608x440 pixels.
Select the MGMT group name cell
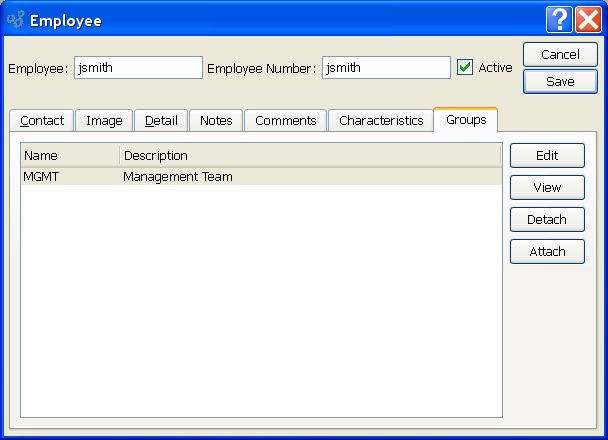[70, 177]
